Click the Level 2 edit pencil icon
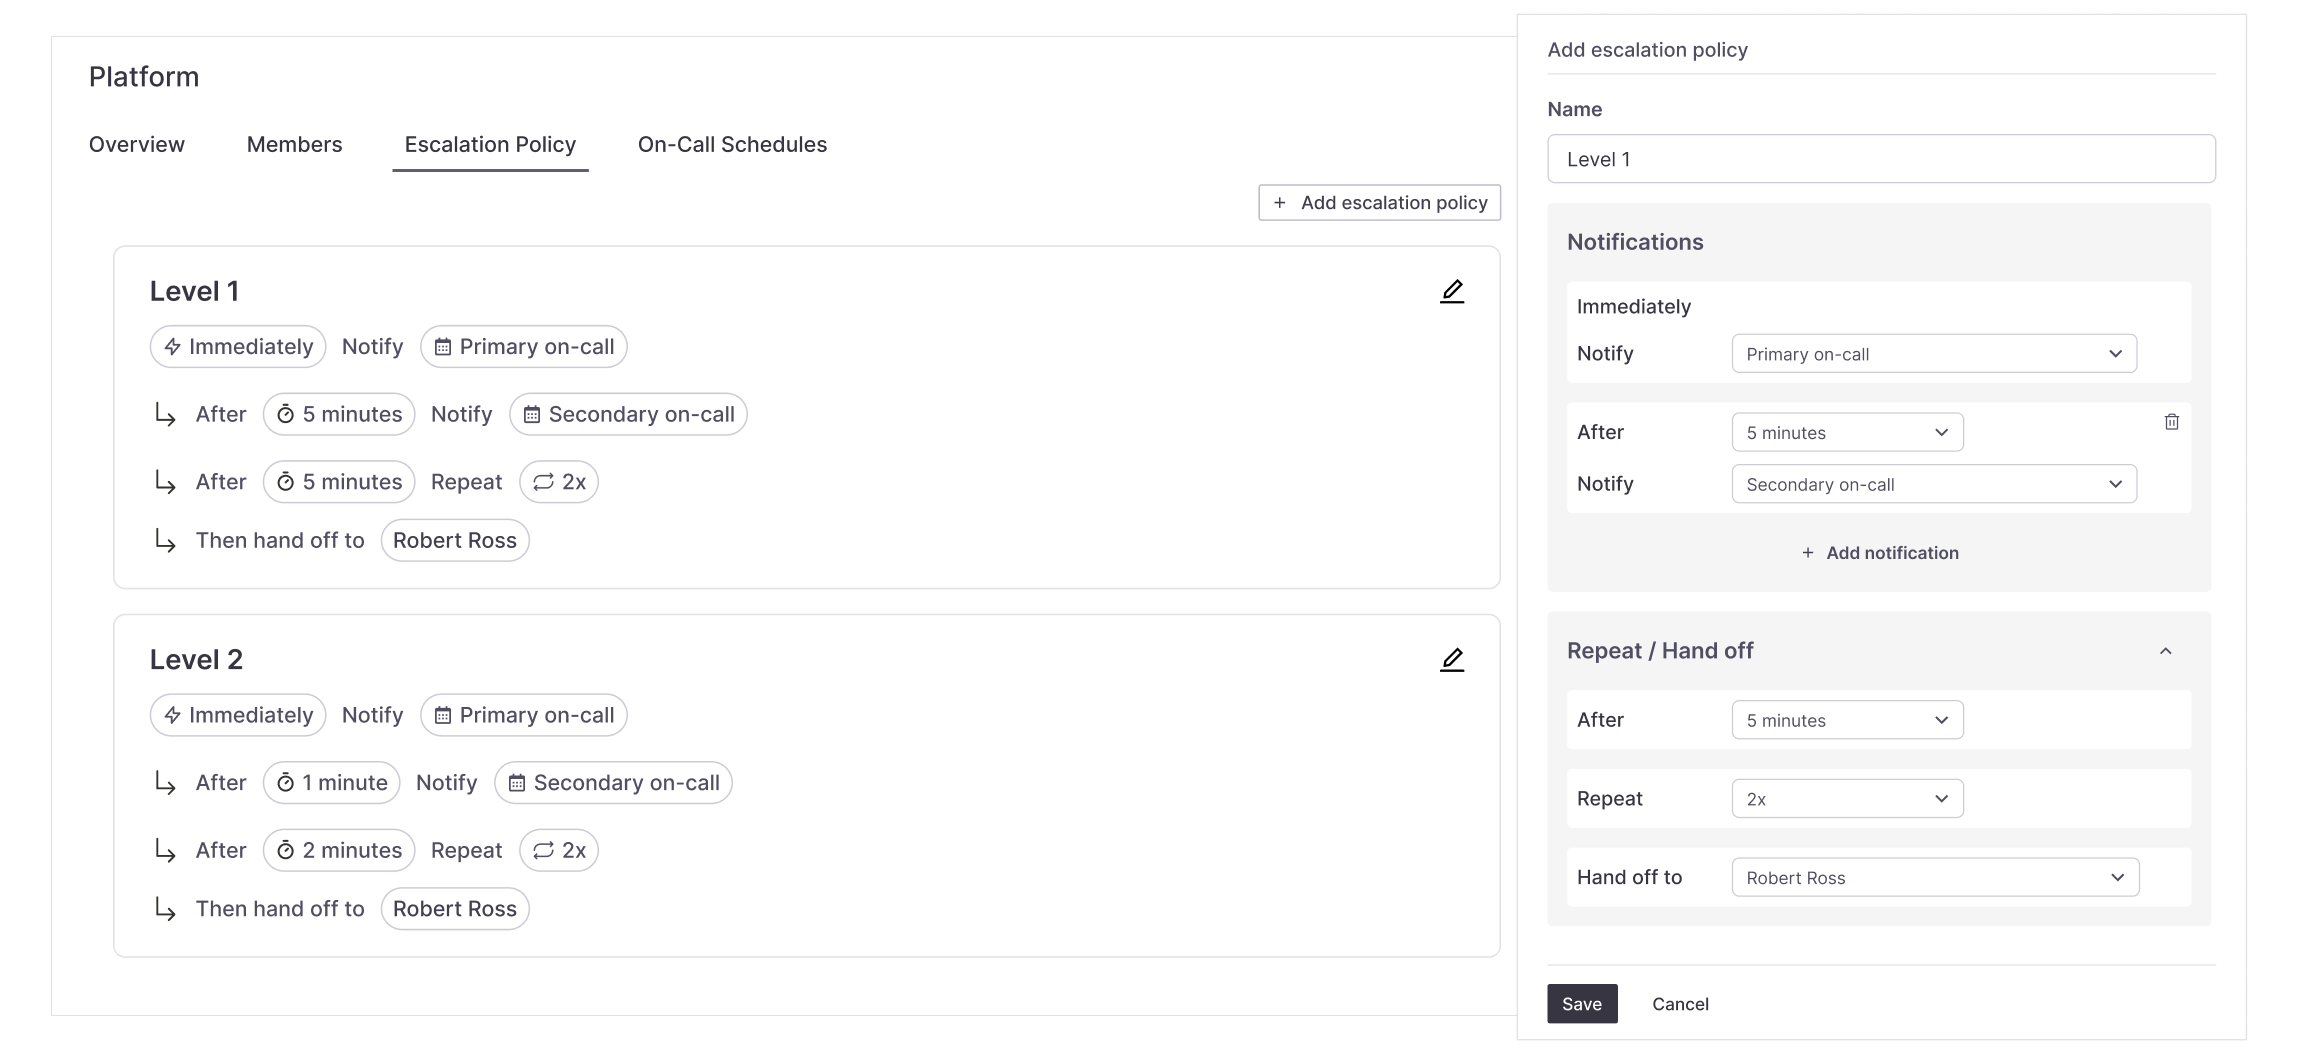 (1451, 660)
